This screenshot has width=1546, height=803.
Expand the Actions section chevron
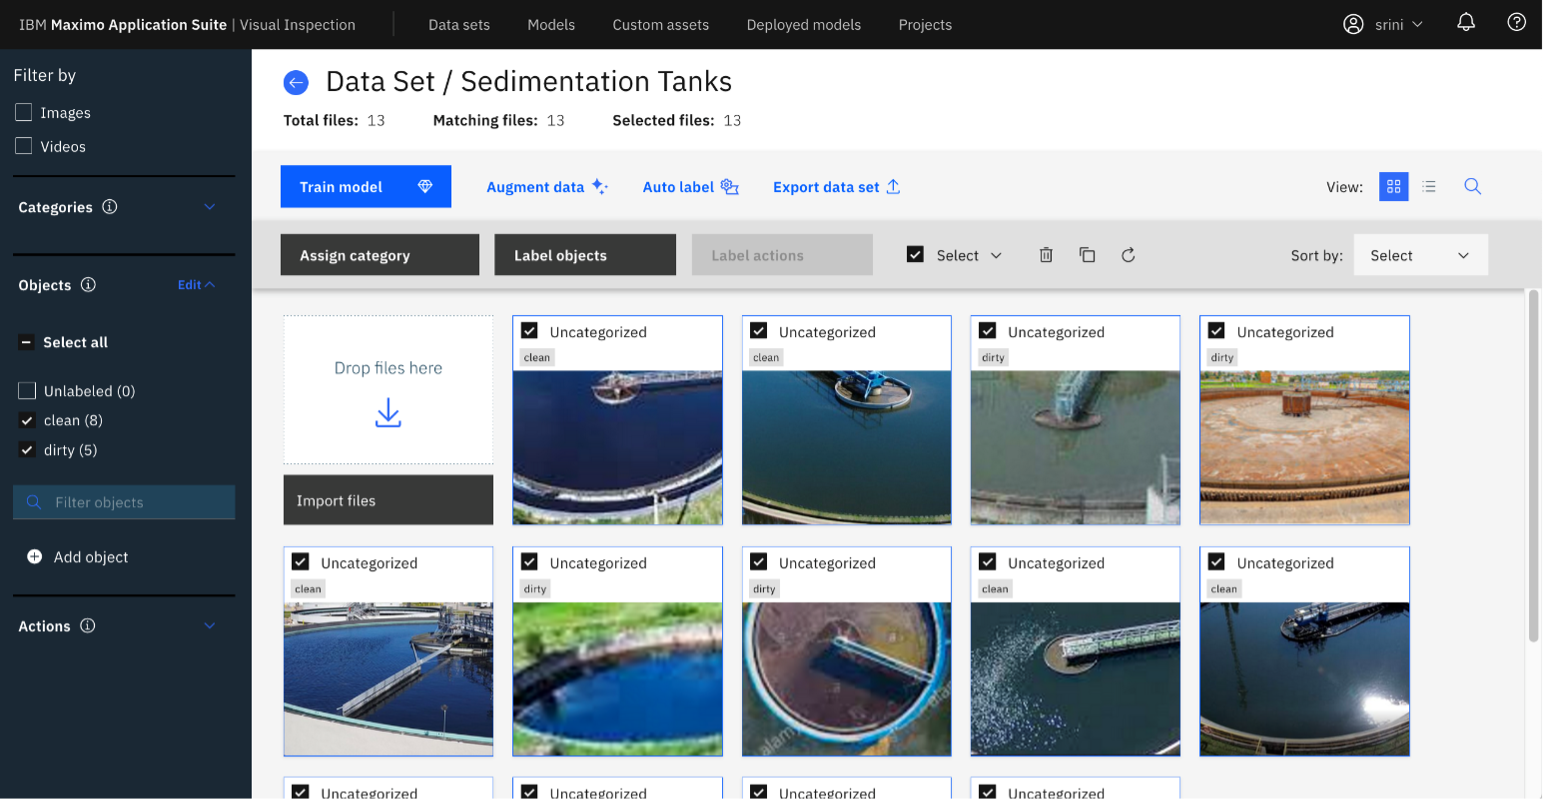point(210,627)
